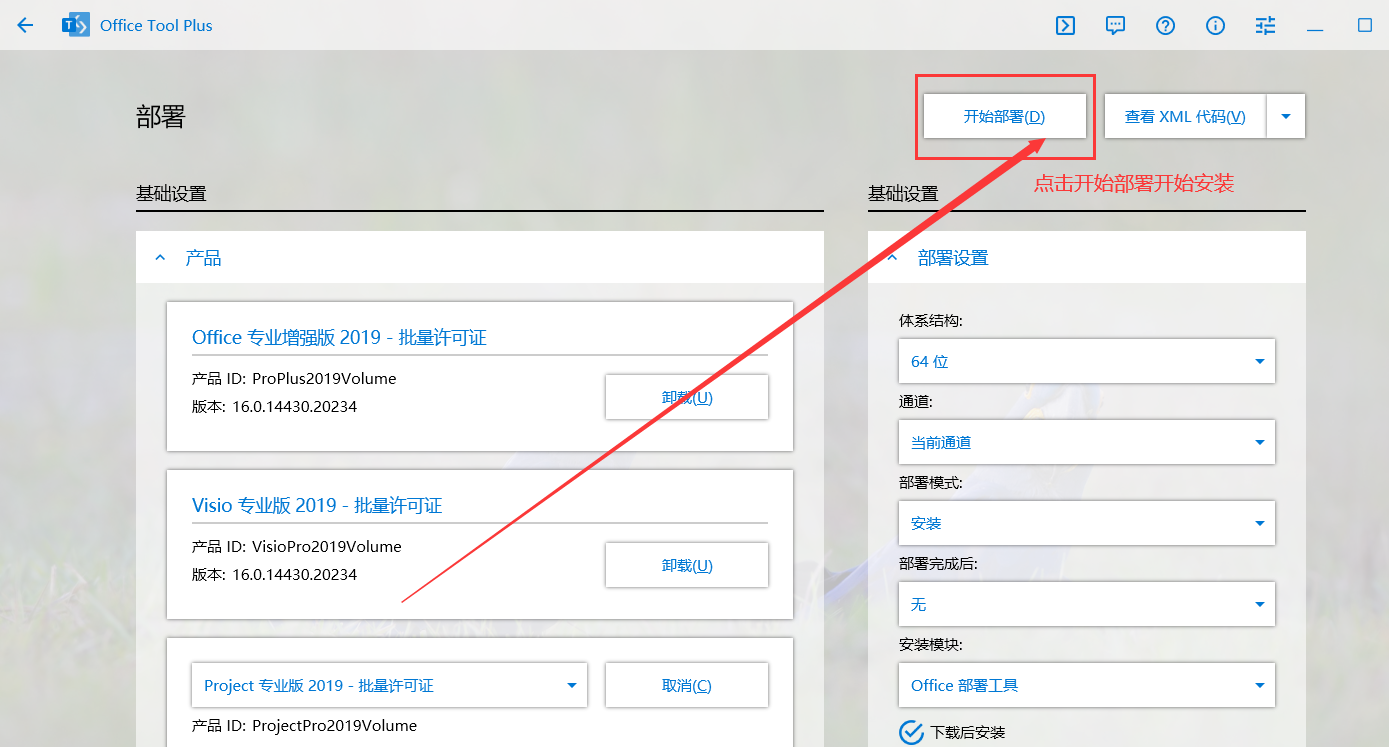The image size is (1389, 747).
Task: Click the Office version text 版本: 16.0.14430.20234
Action: [x=275, y=407]
